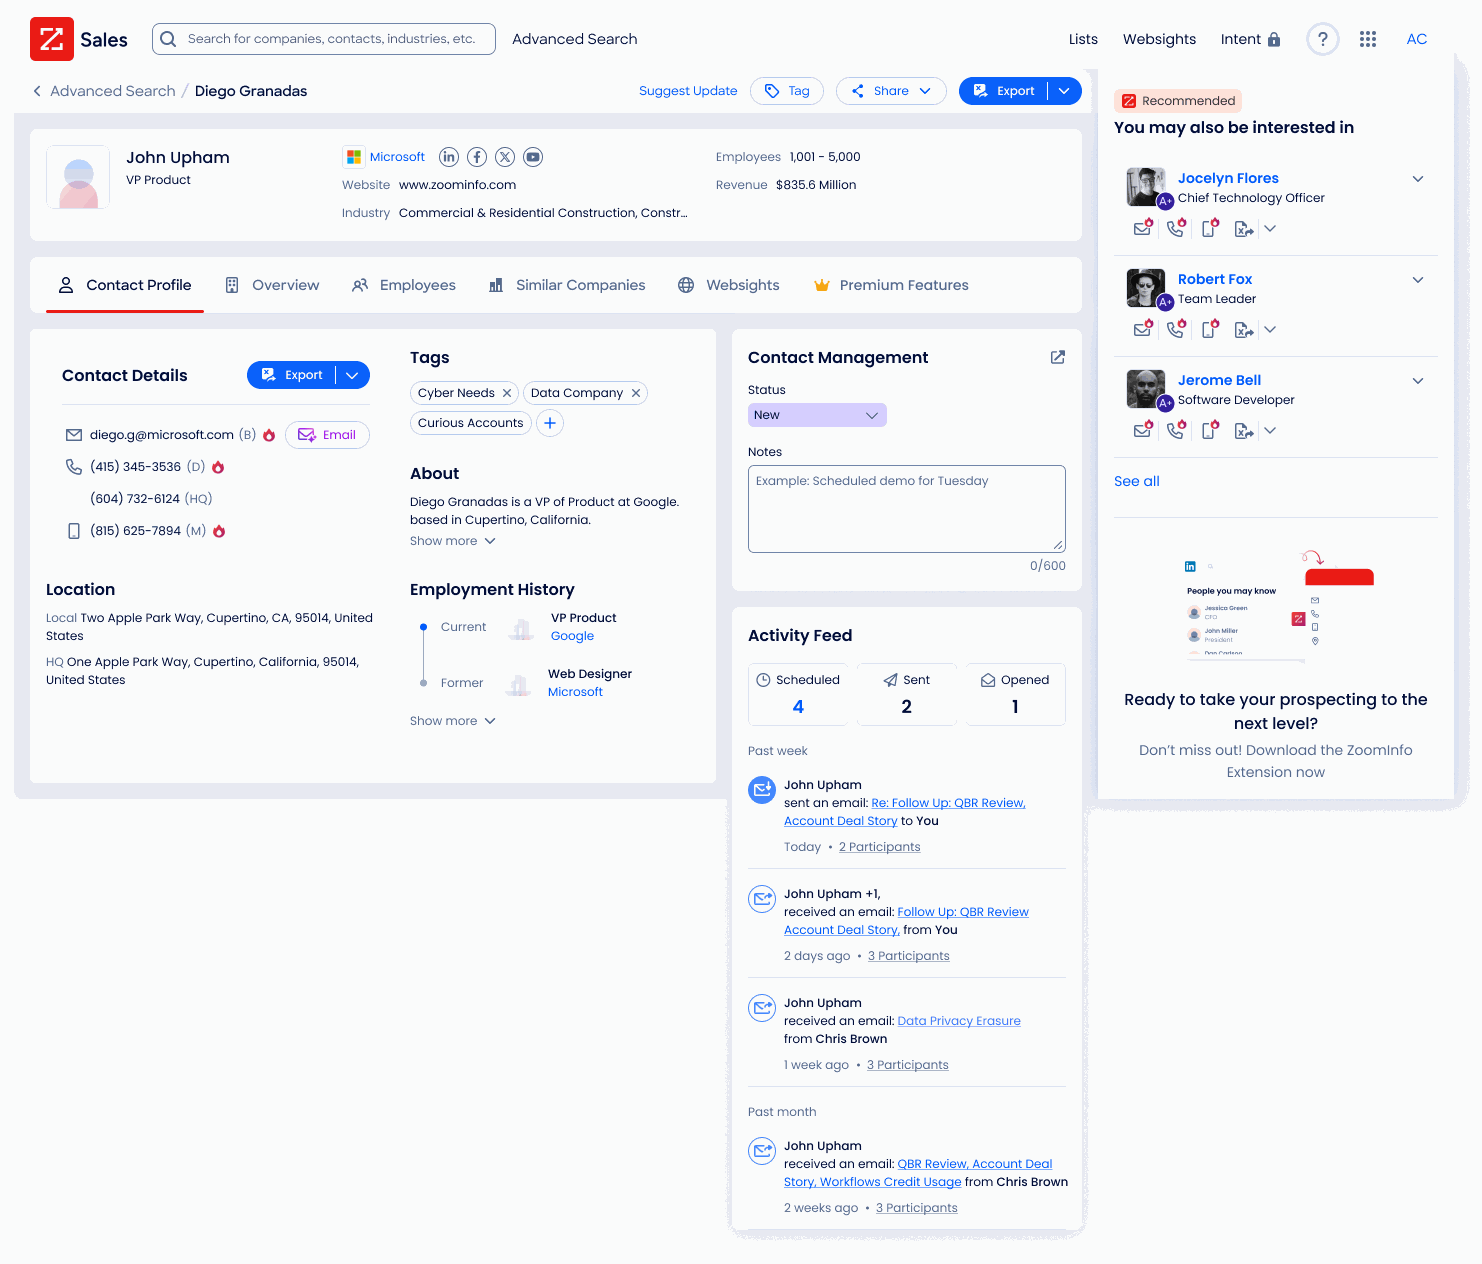Switch to the Premium Features tab
Image resolution: width=1482 pixels, height=1264 pixels.
tap(891, 285)
